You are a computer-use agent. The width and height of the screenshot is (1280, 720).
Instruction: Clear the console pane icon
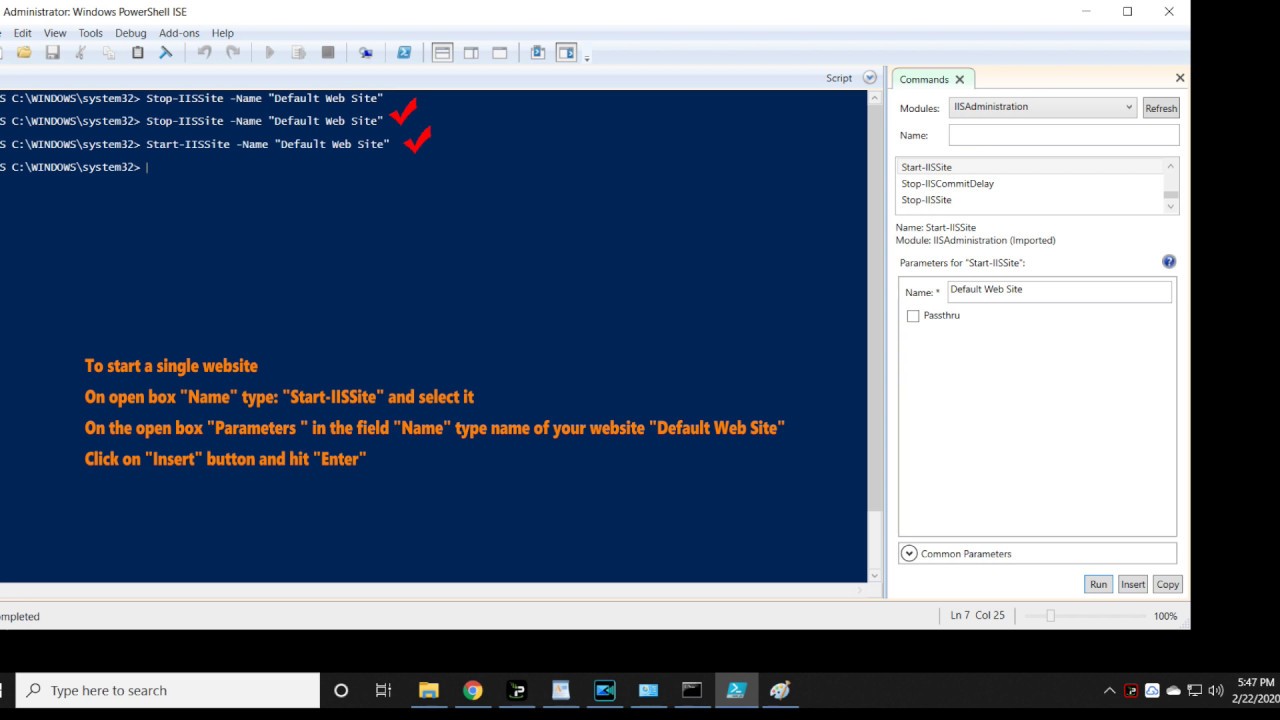point(166,53)
